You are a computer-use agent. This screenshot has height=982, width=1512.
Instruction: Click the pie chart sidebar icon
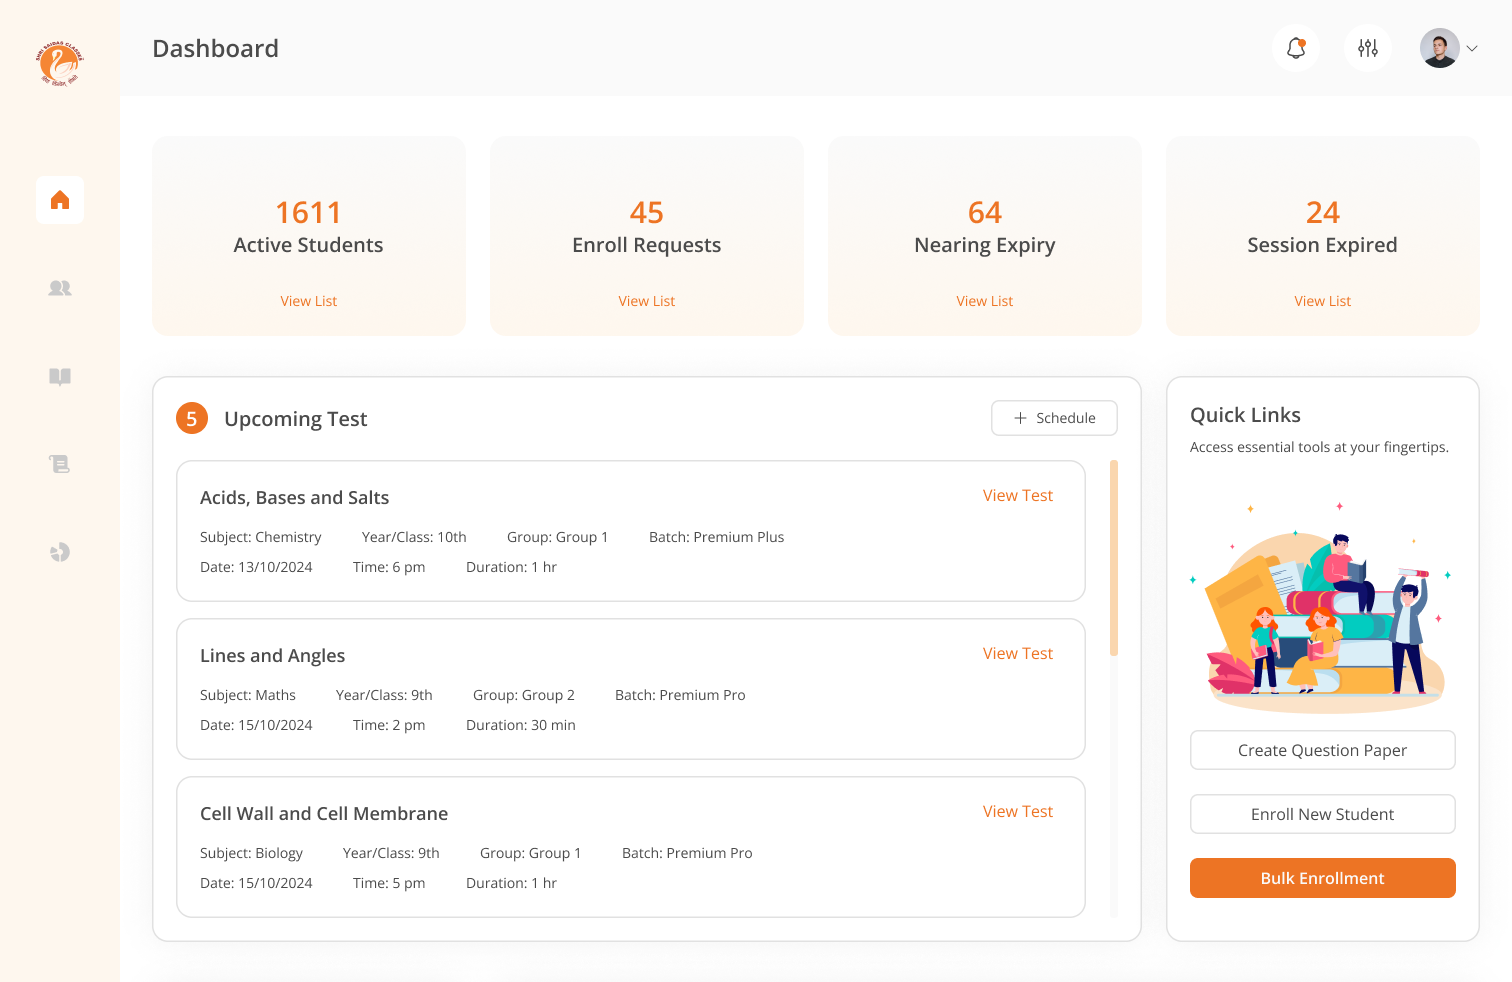pos(60,552)
